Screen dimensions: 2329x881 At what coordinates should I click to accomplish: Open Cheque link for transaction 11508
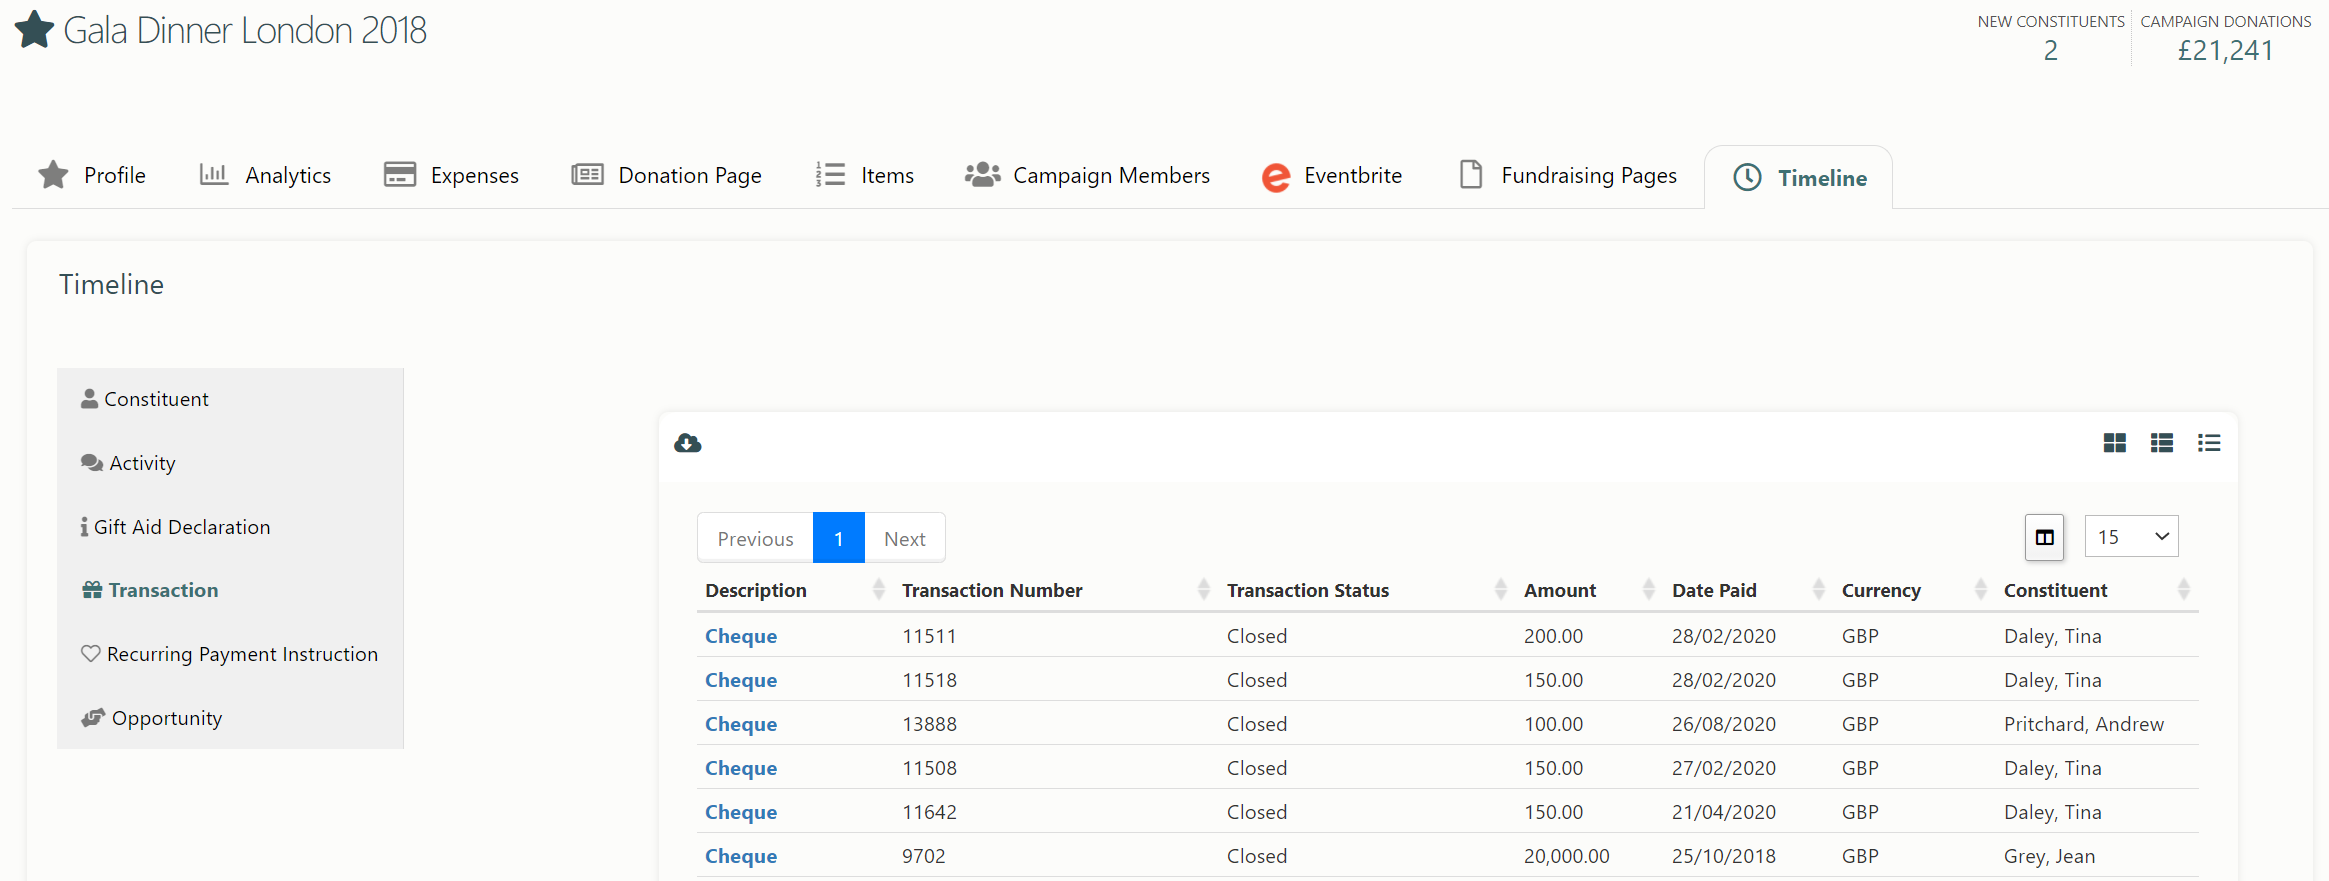(x=741, y=768)
